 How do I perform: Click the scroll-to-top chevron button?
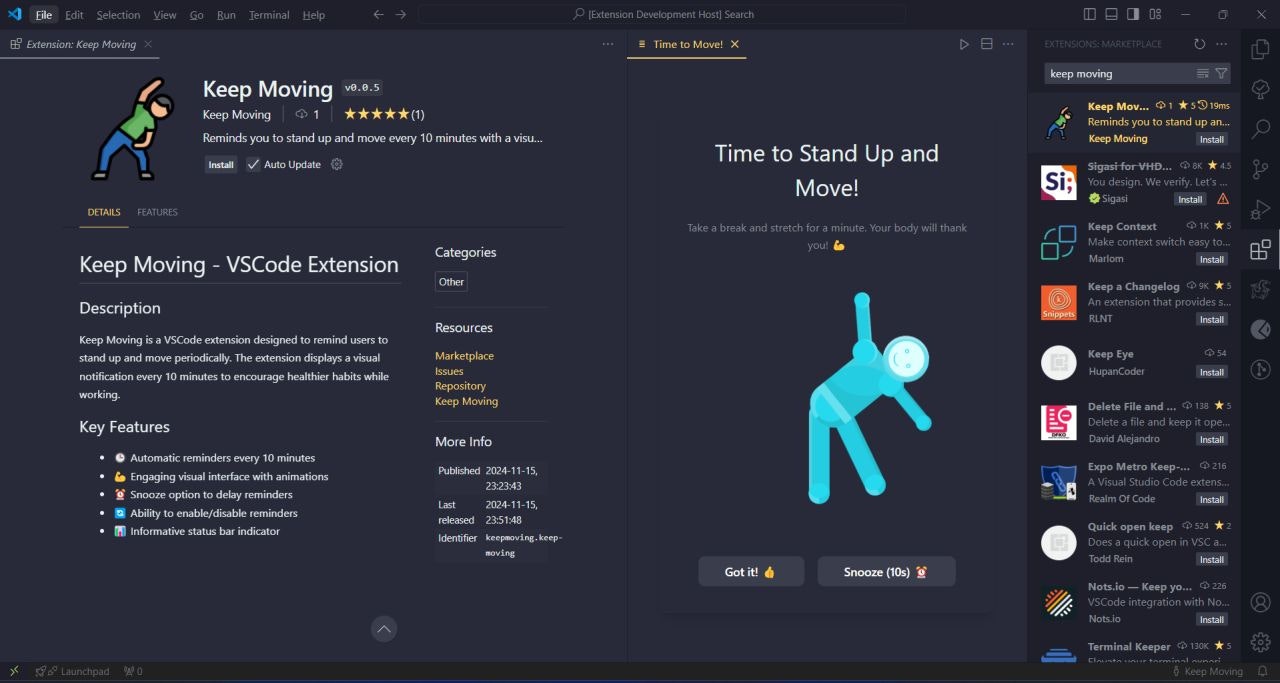pos(384,629)
